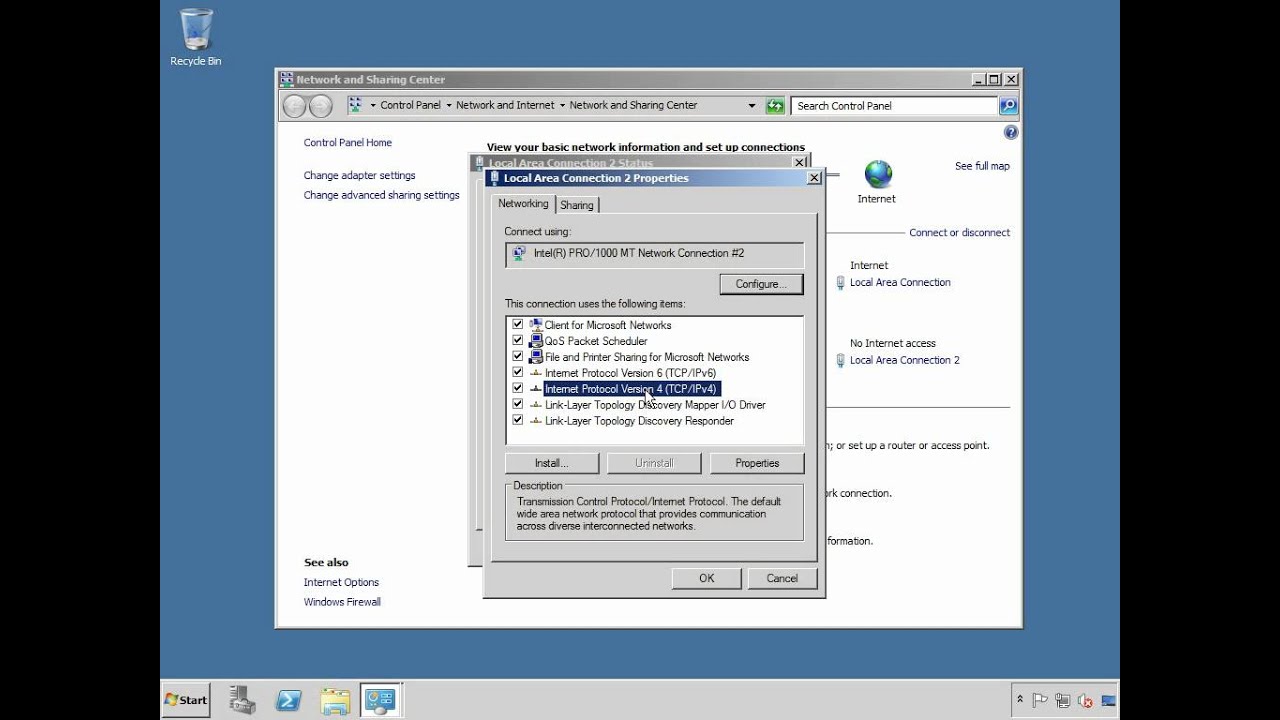The height and width of the screenshot is (720, 1280).
Task: Open the Local Area Connection 2 link
Action: 905,360
